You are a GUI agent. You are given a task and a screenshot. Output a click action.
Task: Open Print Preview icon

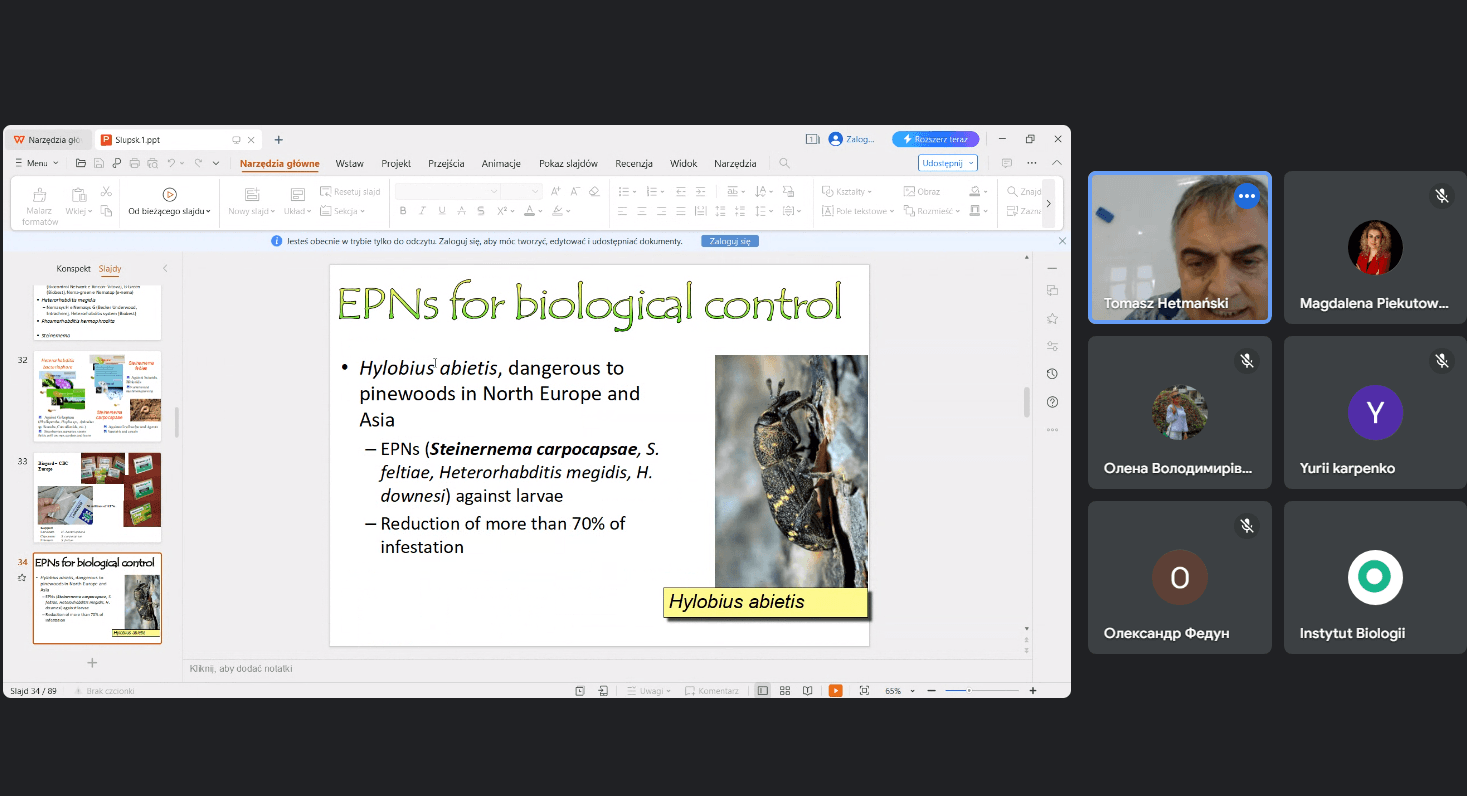pyautogui.click(x=152, y=163)
